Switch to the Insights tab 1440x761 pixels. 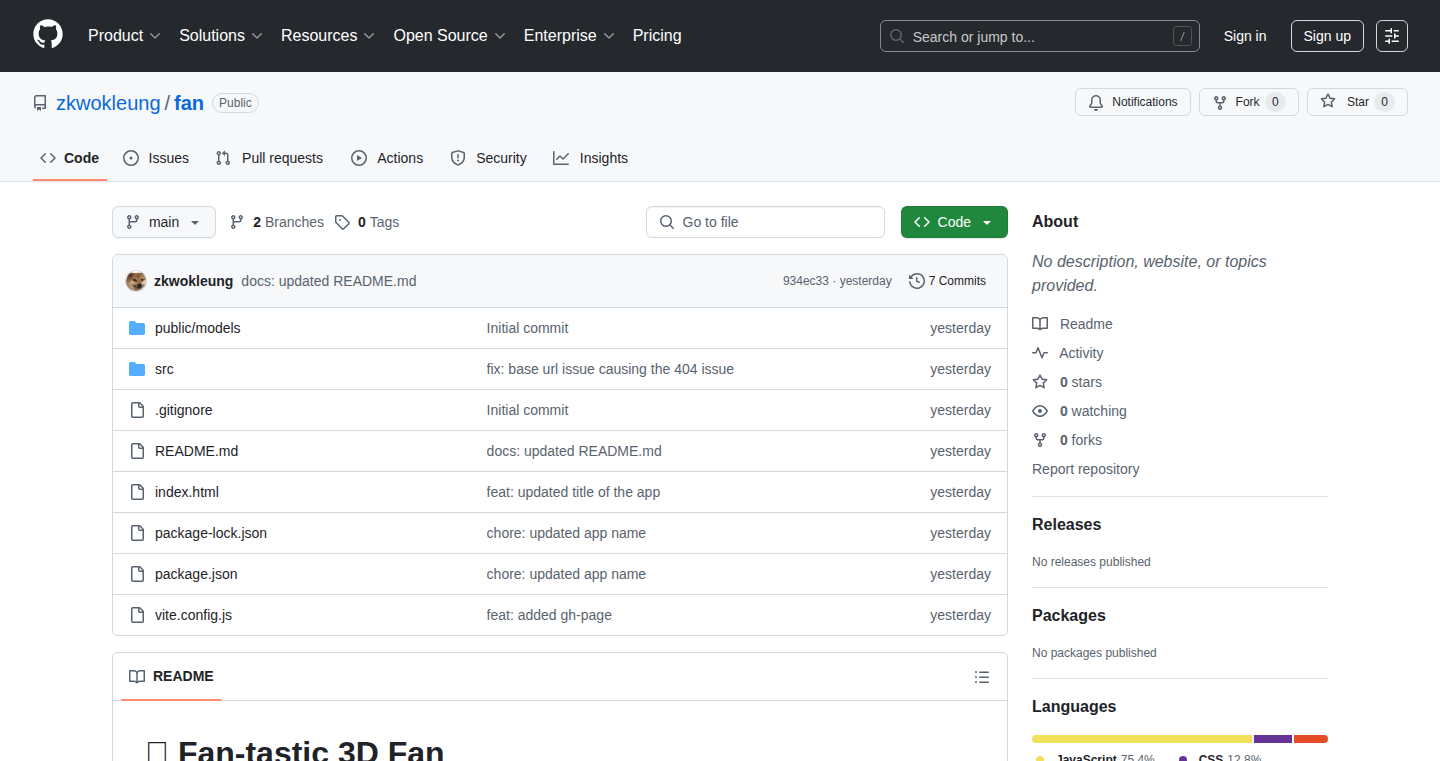pyautogui.click(x=591, y=158)
